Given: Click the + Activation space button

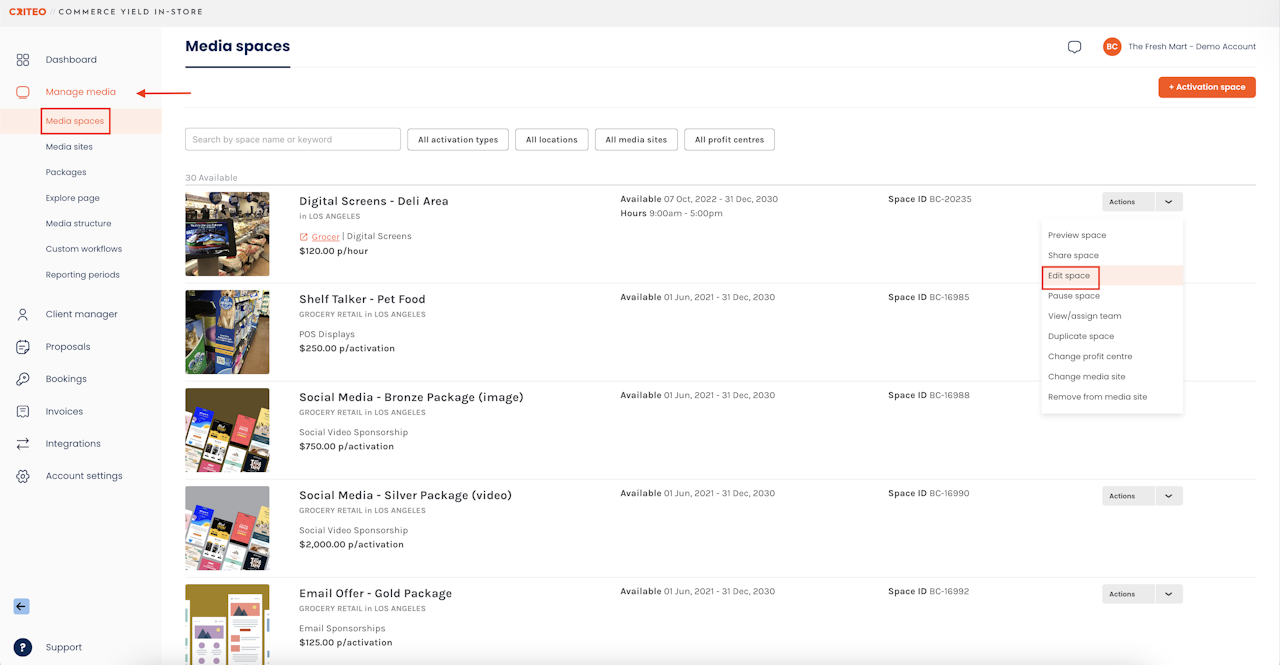Looking at the screenshot, I should (x=1206, y=87).
